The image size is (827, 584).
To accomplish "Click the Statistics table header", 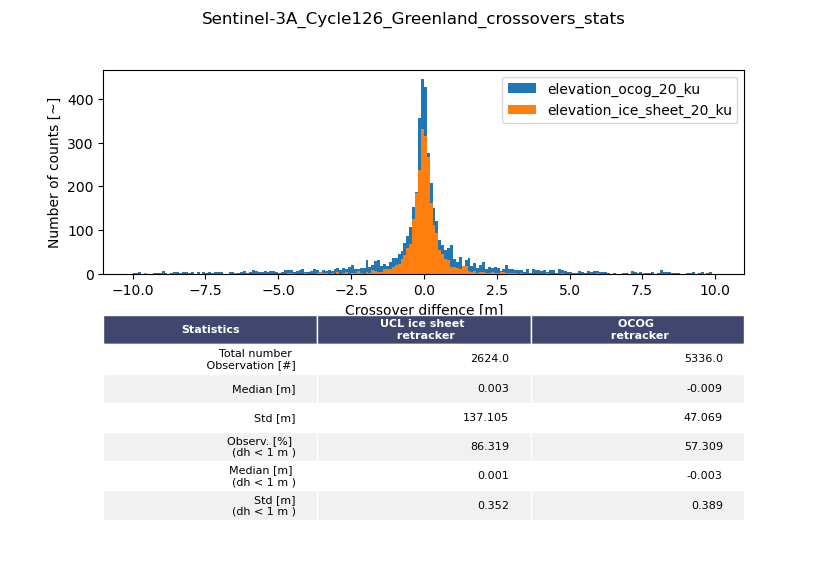I will (210, 329).
